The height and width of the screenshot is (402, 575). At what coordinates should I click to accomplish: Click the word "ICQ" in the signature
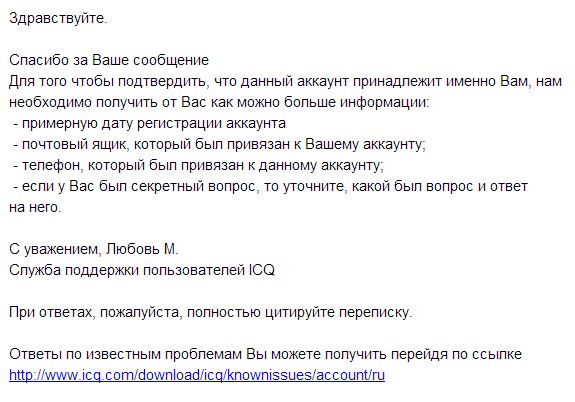pyautogui.click(x=262, y=270)
